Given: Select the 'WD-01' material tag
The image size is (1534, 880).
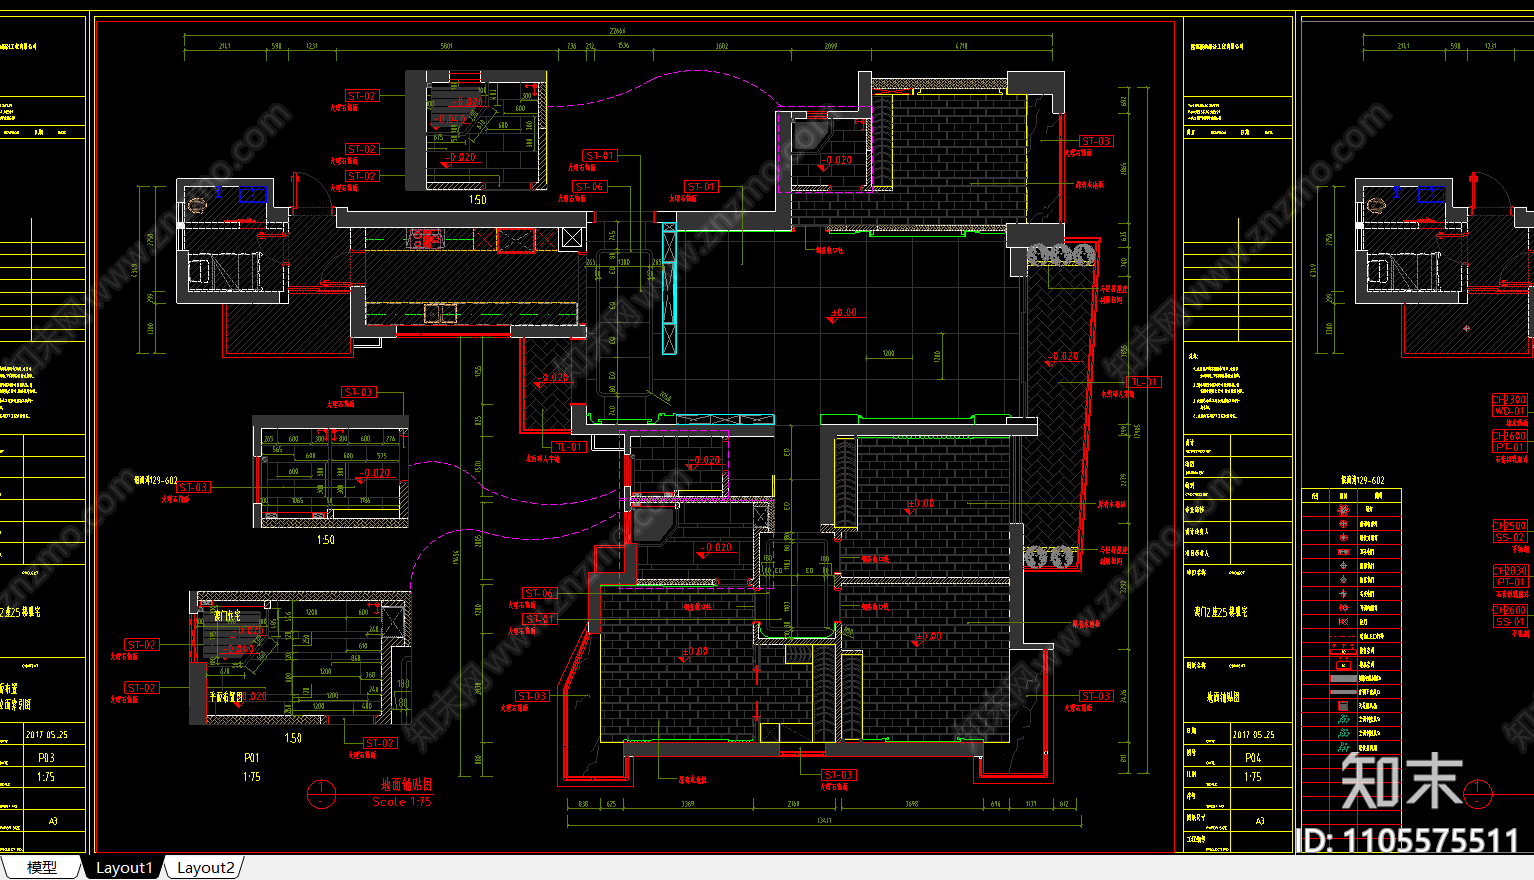Looking at the screenshot, I should (x=1510, y=411).
